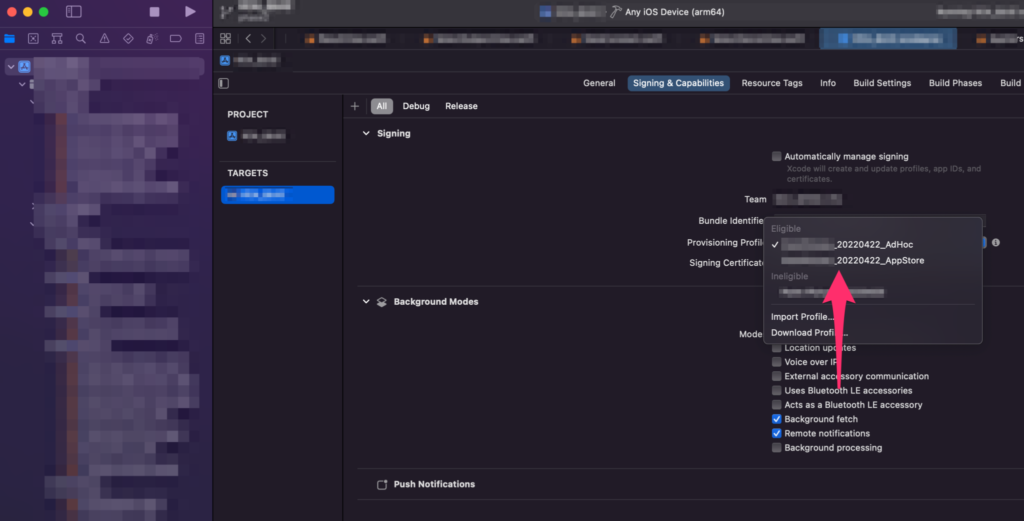1024x521 pixels.
Task: Open the Issue navigator warning icon
Action: click(x=104, y=39)
